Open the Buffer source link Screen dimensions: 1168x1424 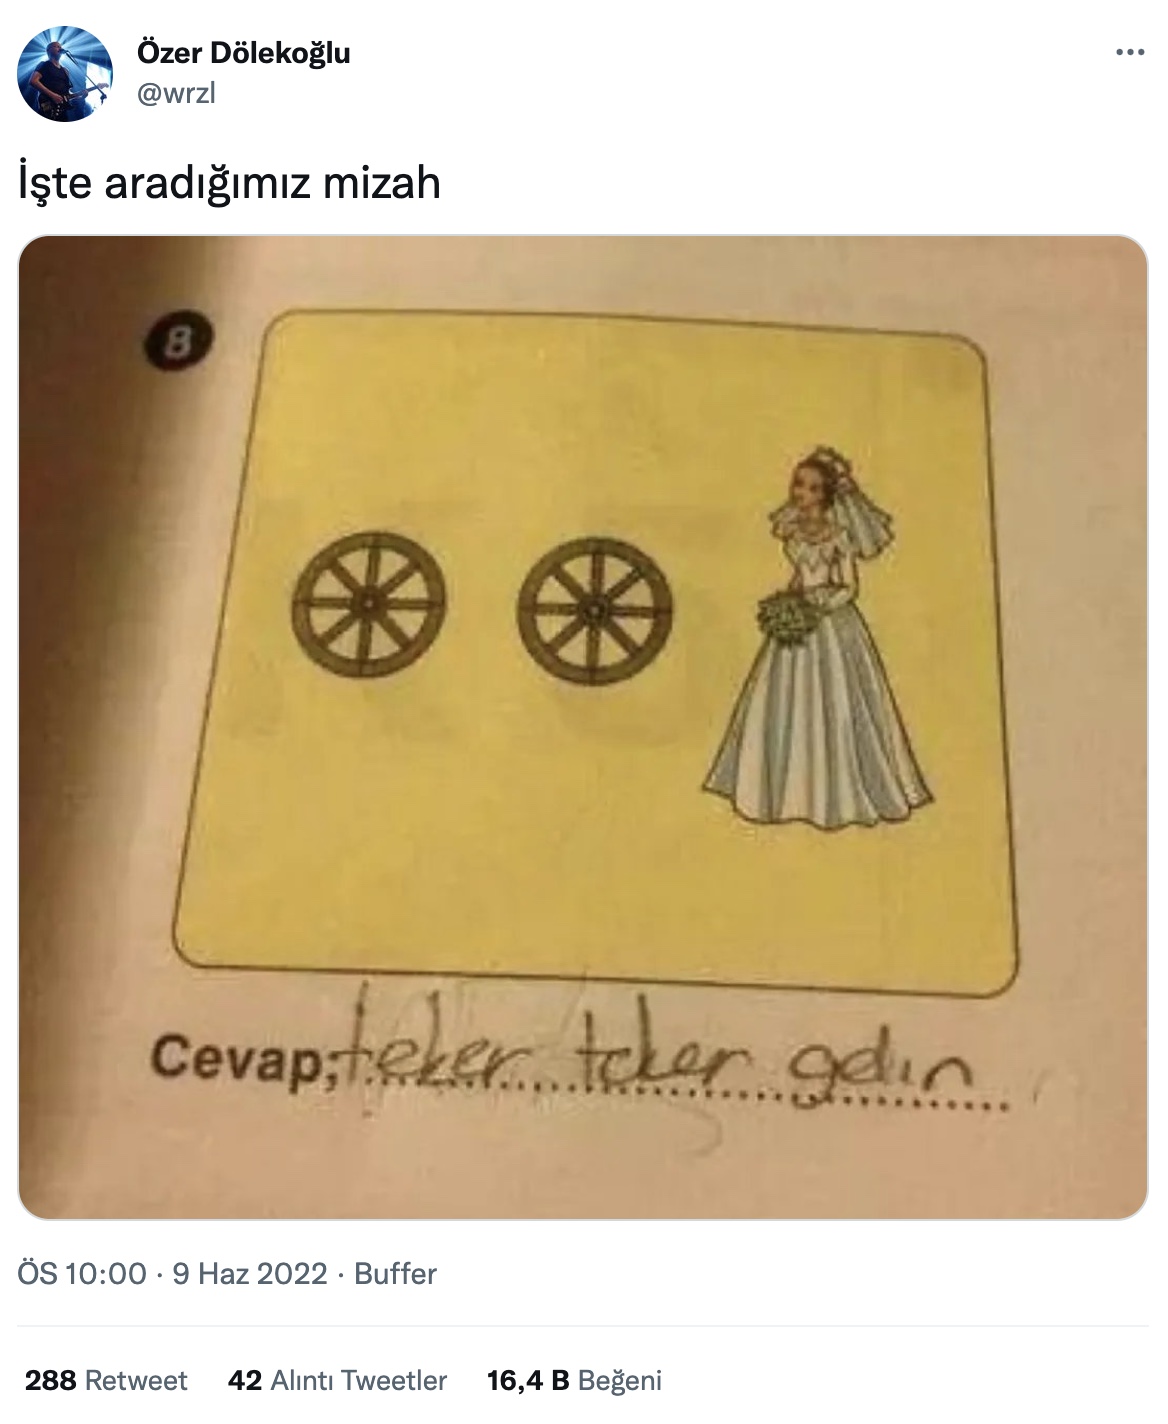pyautogui.click(x=395, y=1273)
